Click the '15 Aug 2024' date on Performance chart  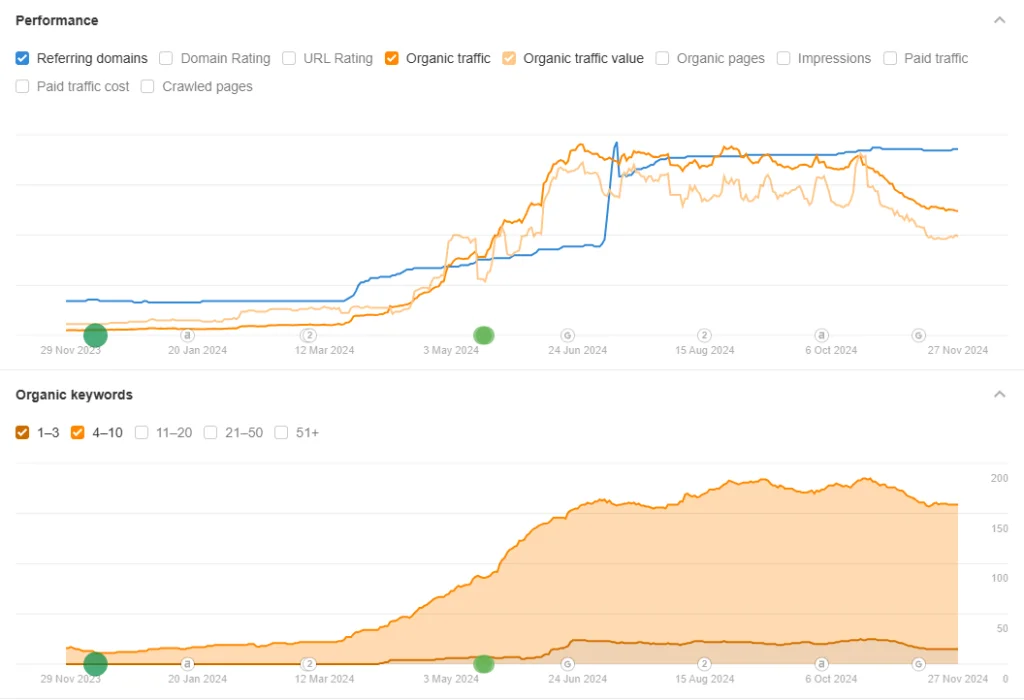705,350
